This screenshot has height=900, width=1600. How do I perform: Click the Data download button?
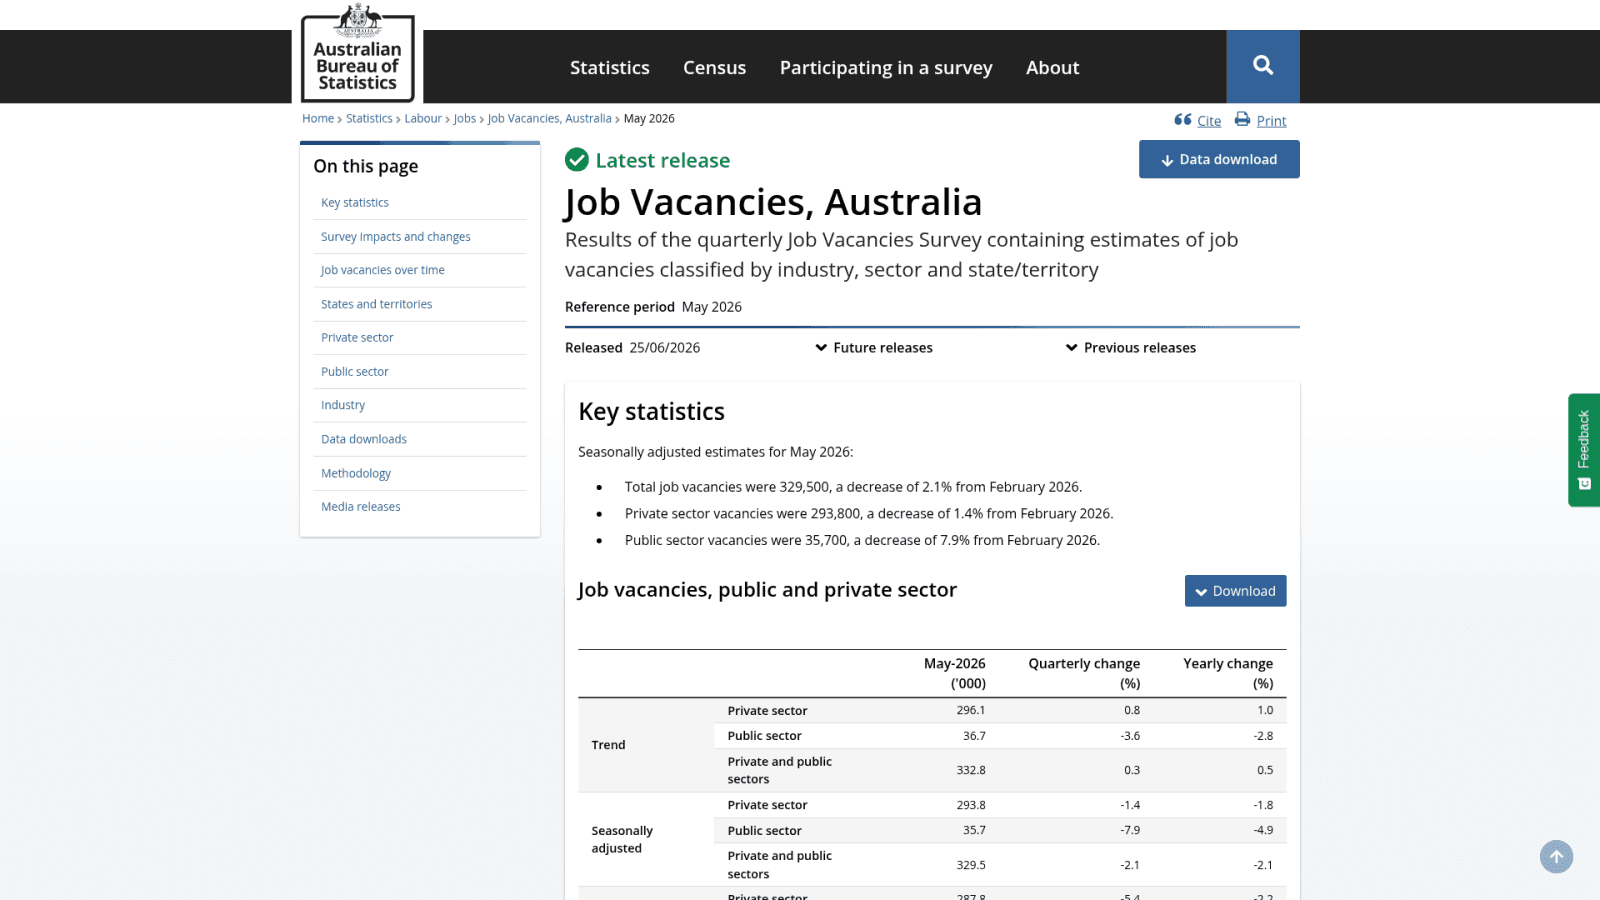1219,159
